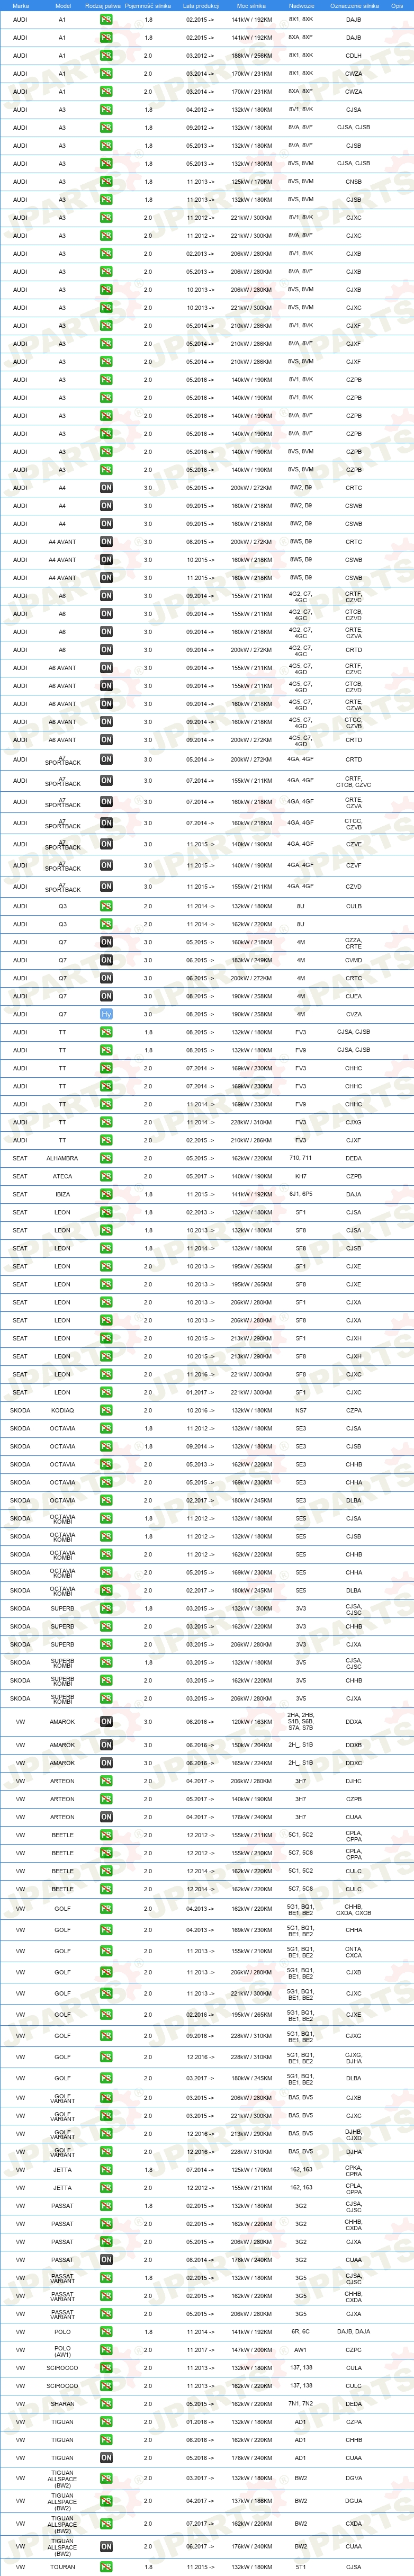The height and width of the screenshot is (2576, 414).
Task: Click the petrol icon in the VW TOURAN row
Action: coord(106,2567)
